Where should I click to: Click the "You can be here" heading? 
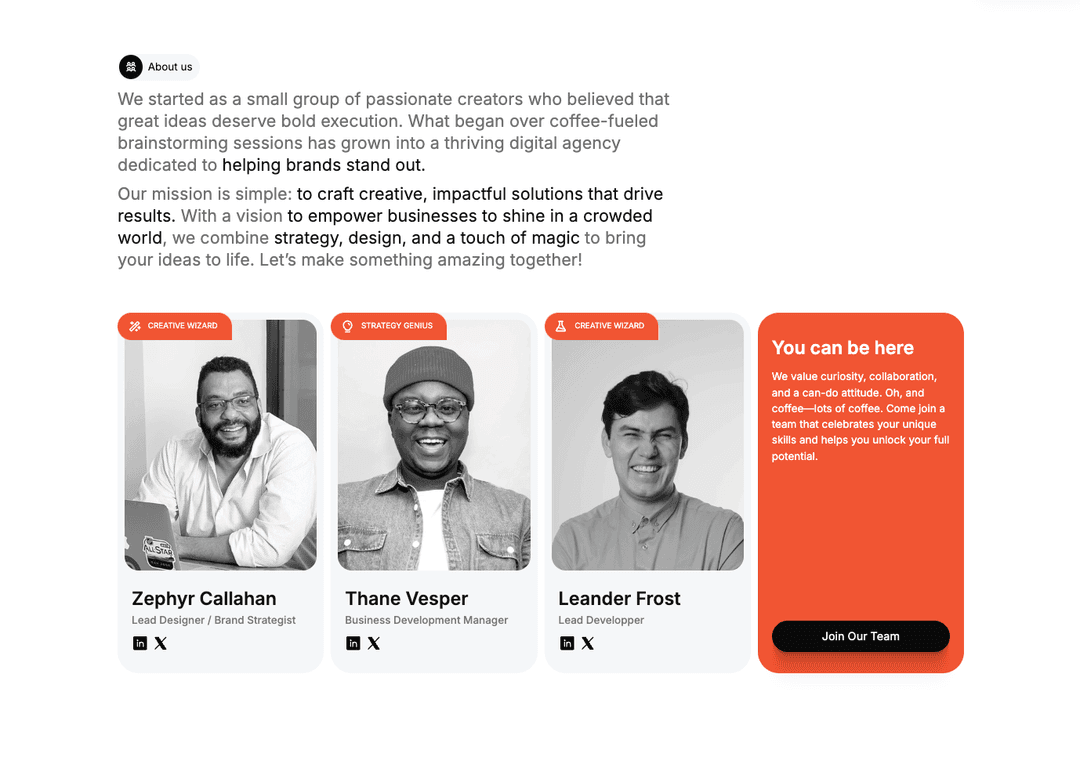(x=843, y=348)
